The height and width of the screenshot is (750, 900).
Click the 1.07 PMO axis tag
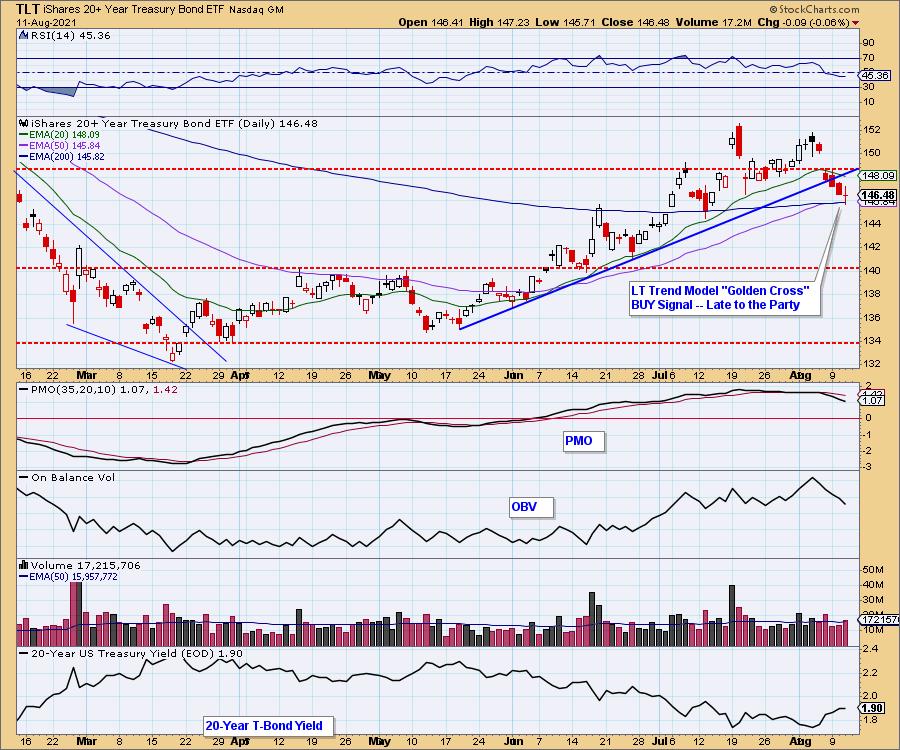873,401
